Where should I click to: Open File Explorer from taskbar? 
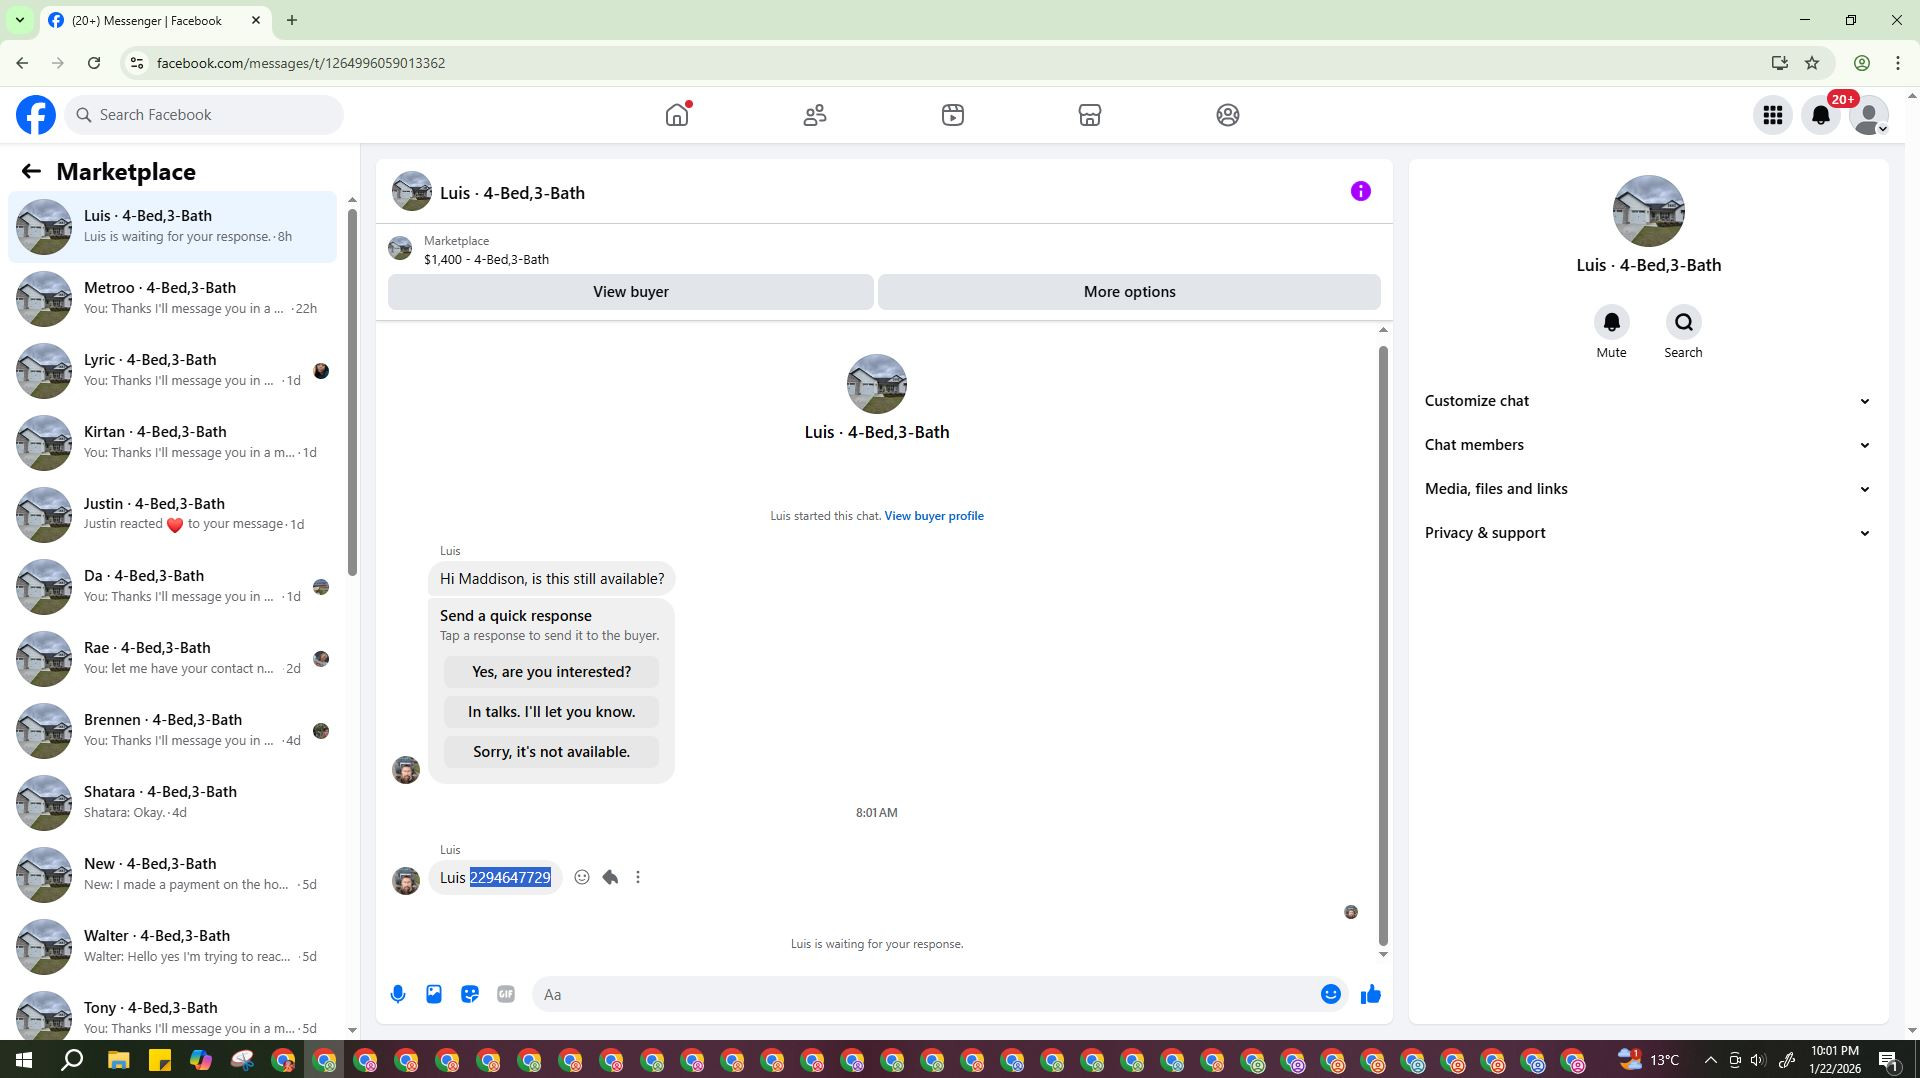(x=118, y=1060)
